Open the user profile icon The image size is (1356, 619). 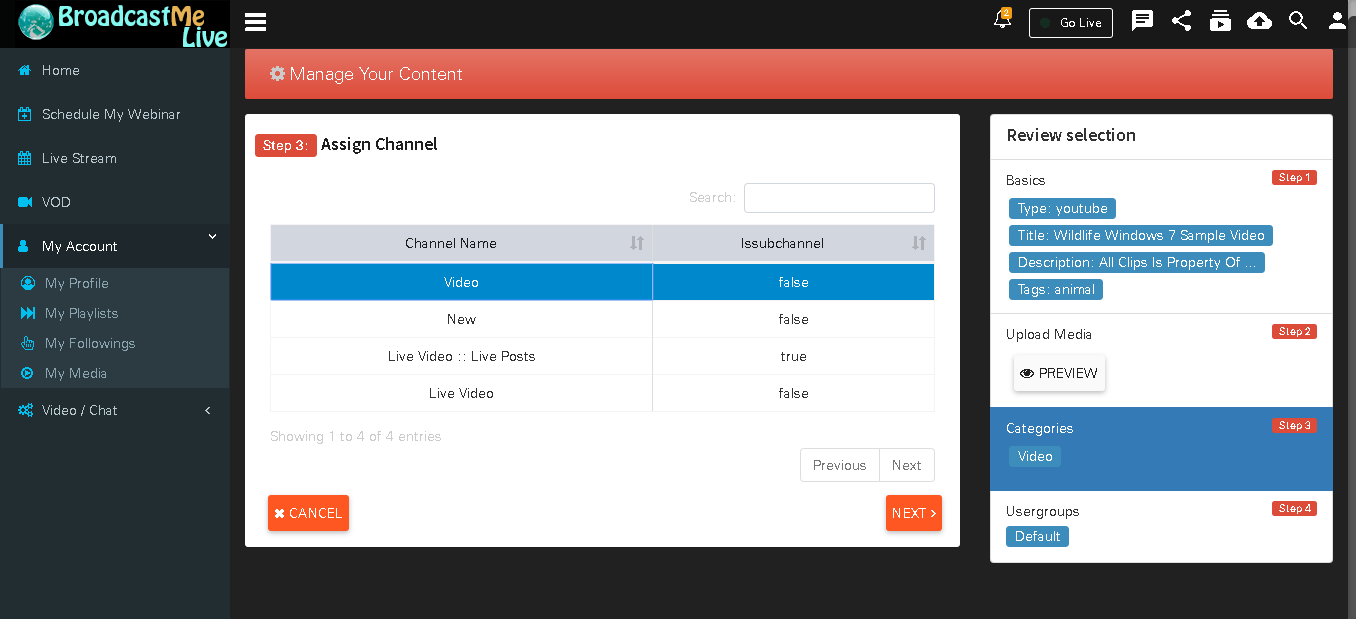coord(1337,21)
